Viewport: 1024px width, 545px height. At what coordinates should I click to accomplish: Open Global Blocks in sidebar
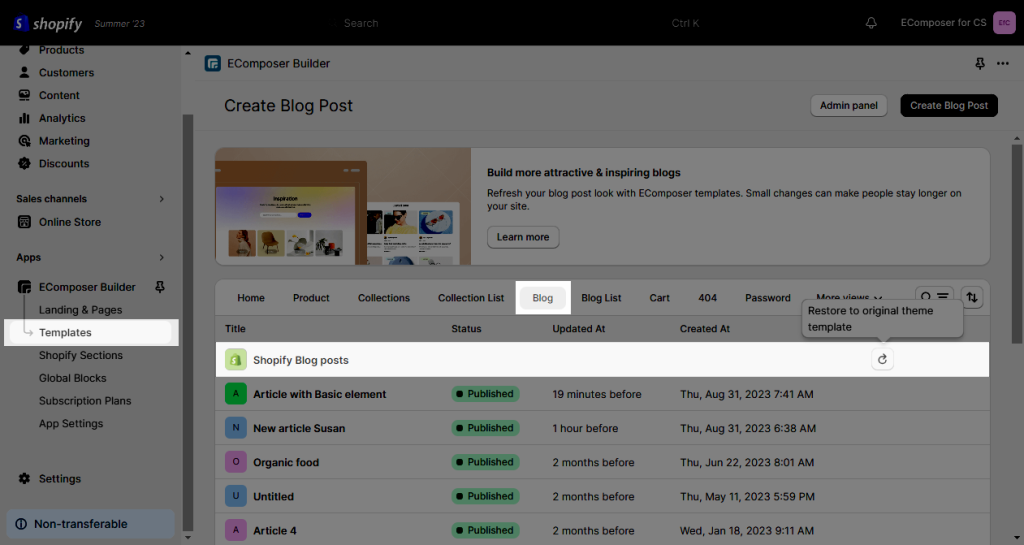tap(72, 378)
